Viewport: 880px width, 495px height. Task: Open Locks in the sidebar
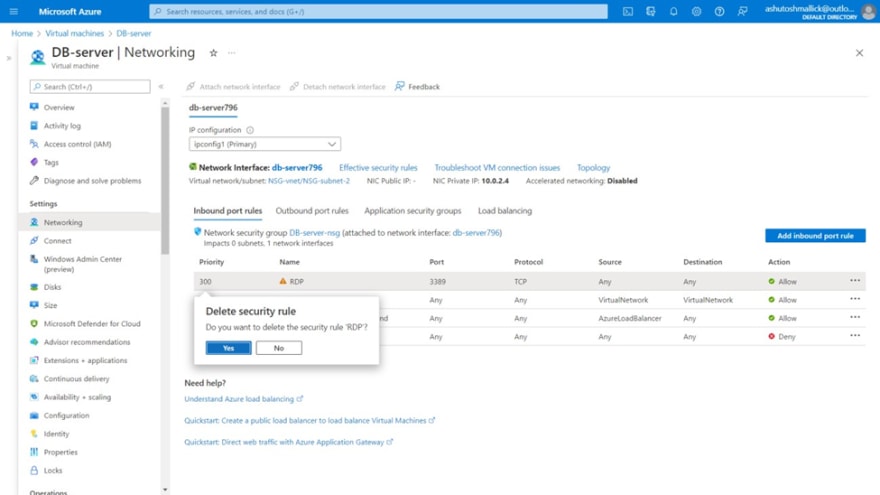pos(53,470)
